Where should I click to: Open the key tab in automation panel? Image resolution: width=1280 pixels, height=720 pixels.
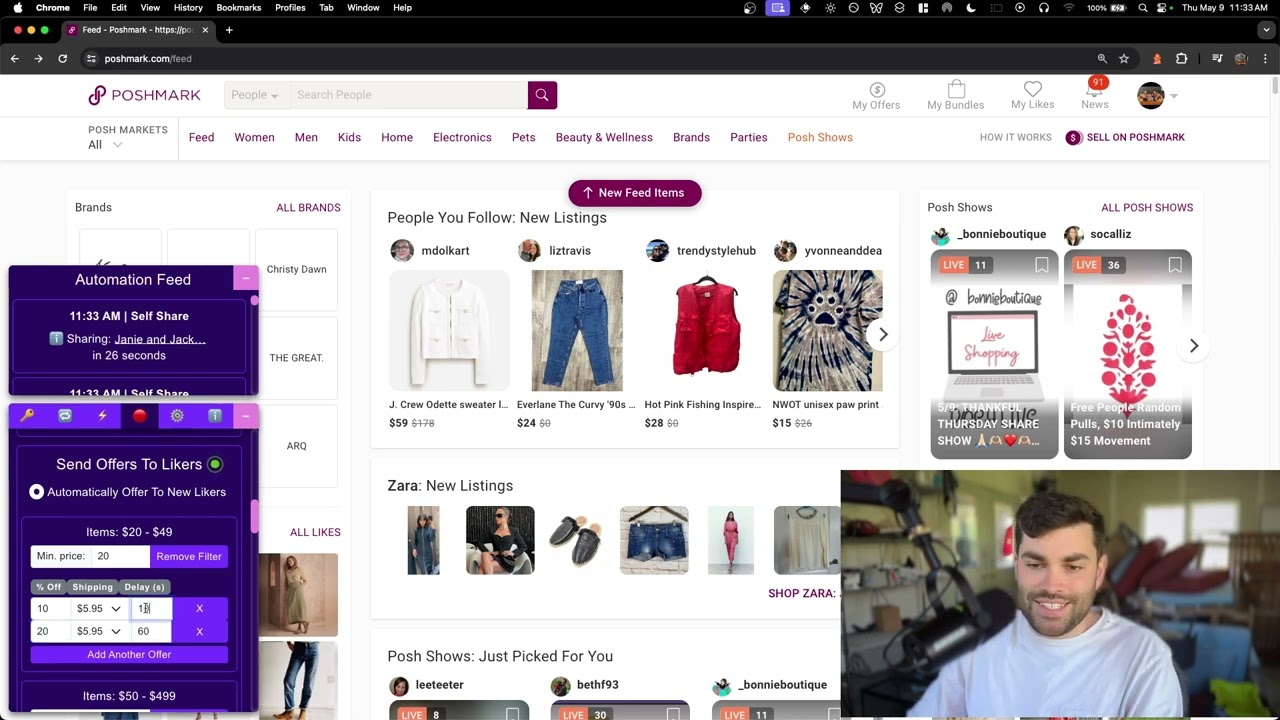pyautogui.click(x=27, y=416)
